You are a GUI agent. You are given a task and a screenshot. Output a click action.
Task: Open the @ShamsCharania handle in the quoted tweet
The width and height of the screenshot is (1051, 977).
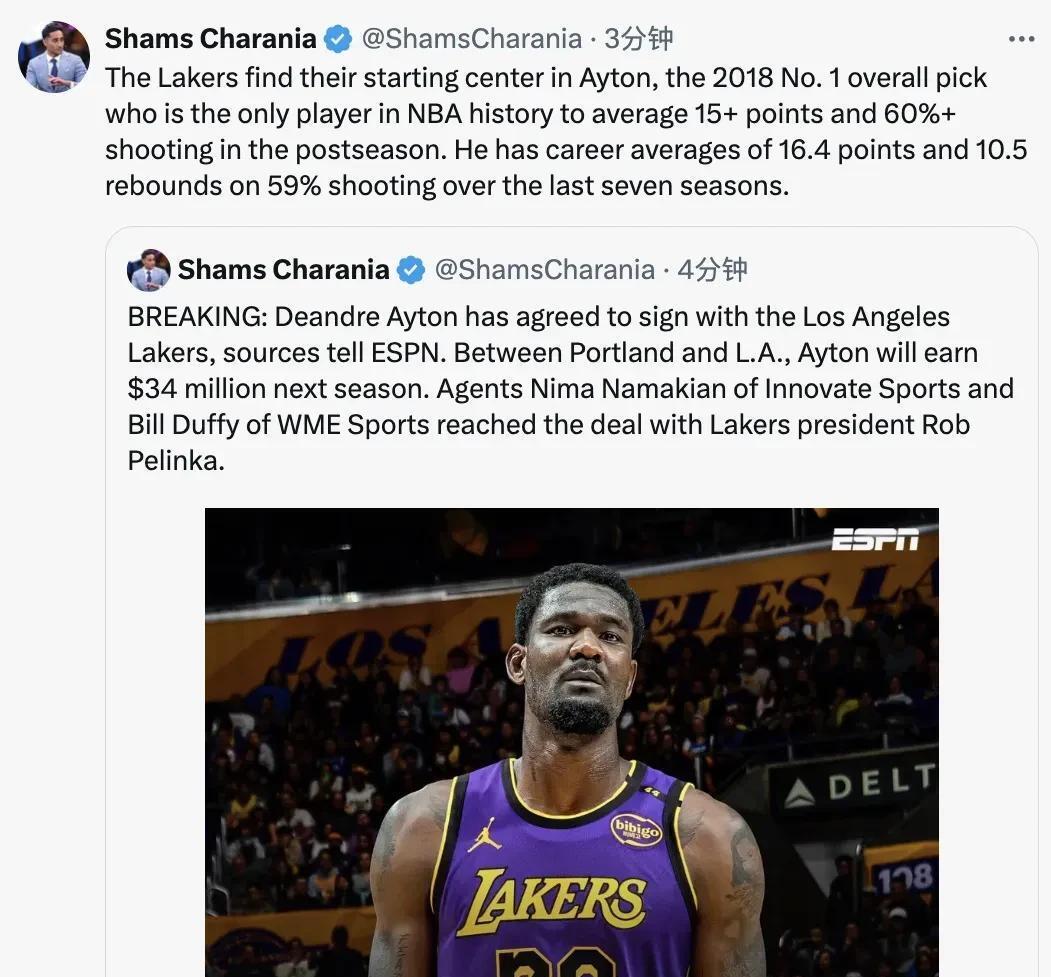point(544,270)
